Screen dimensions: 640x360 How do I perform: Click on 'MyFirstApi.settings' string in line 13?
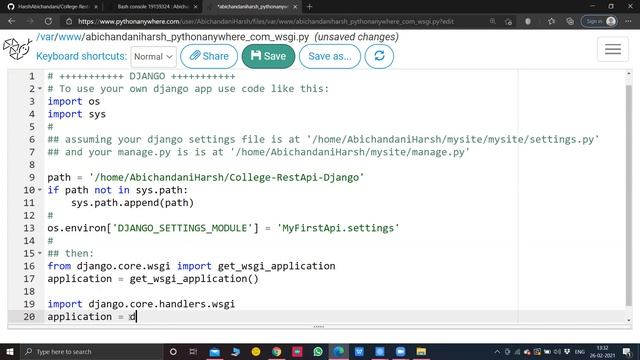click(338, 228)
